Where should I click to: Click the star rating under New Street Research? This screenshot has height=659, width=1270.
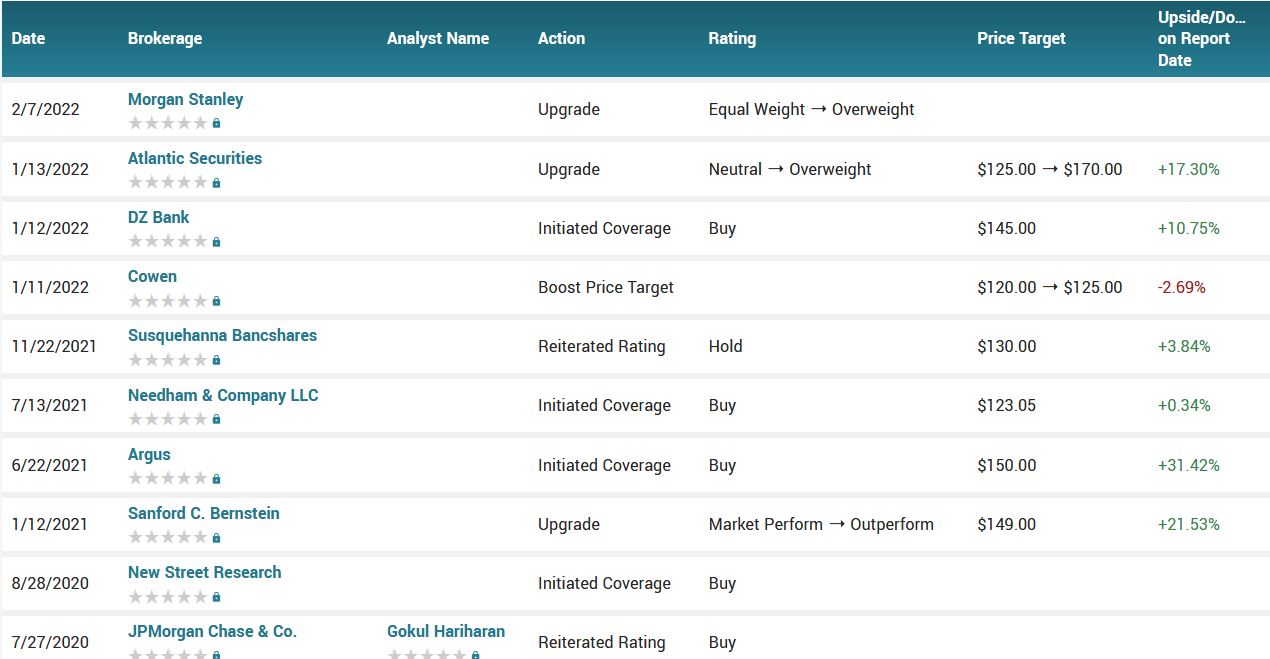pyautogui.click(x=168, y=596)
